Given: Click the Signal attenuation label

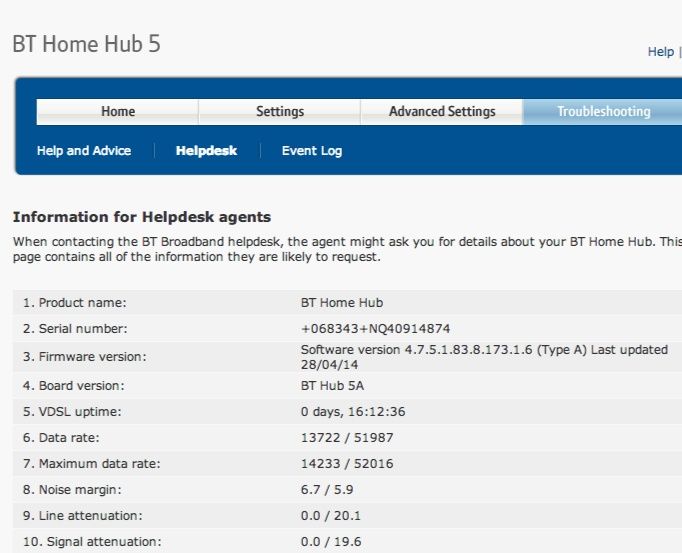Looking at the screenshot, I should tap(92, 542).
